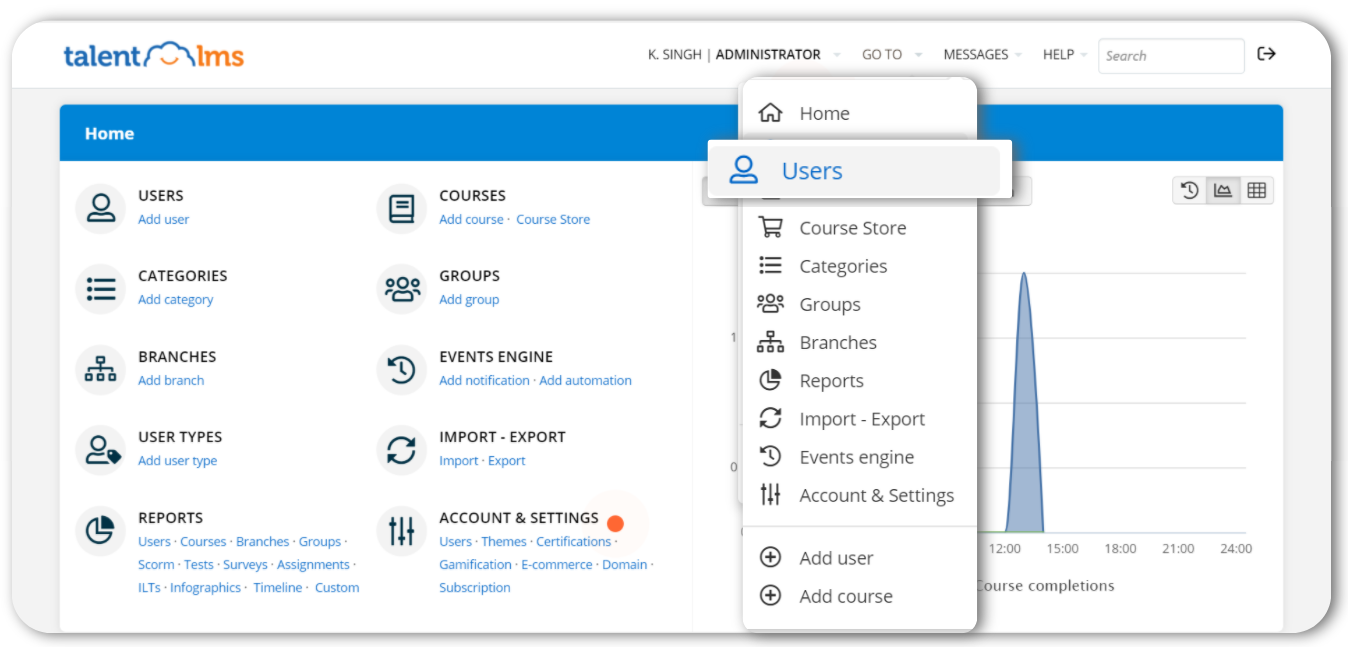Open the Reports pie chart icon
The width and height of the screenshot is (1348, 647).
tap(100, 531)
